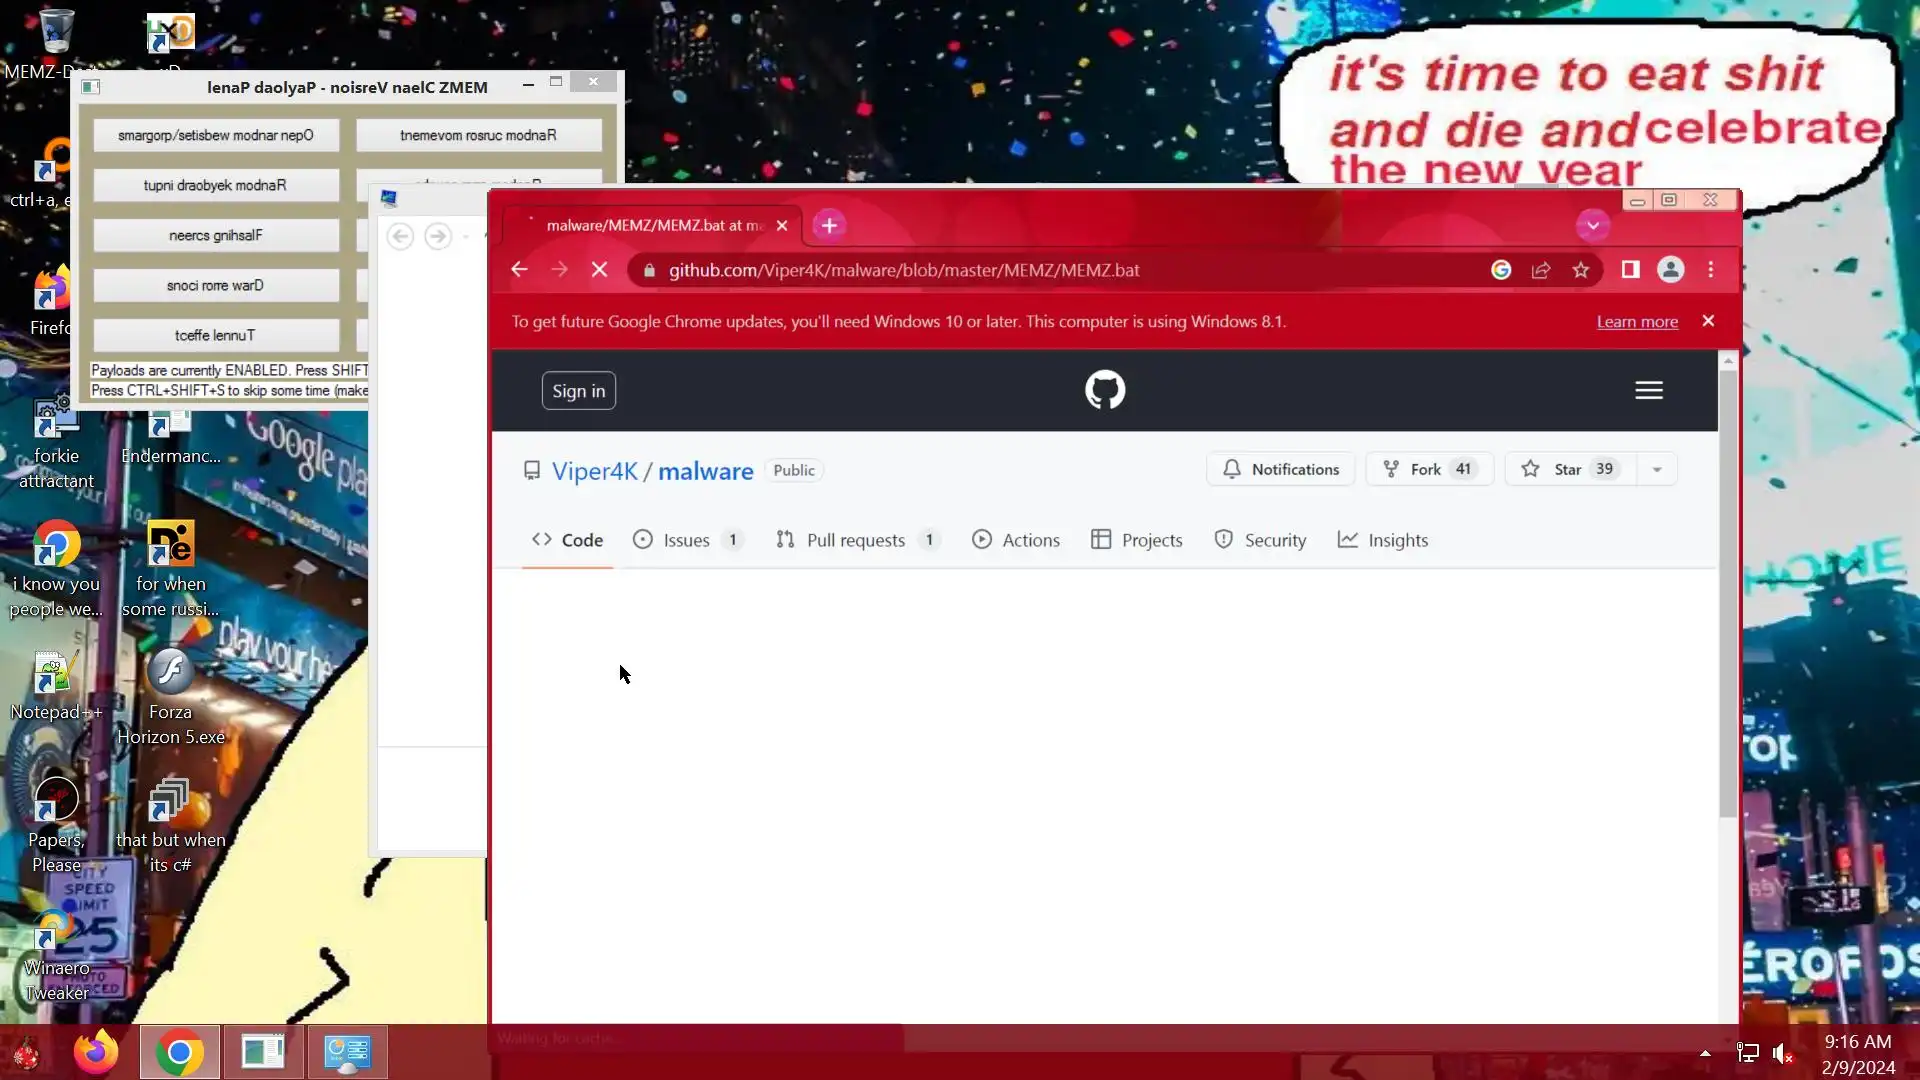
Task: Click the share page icon
Action: click(x=1541, y=270)
